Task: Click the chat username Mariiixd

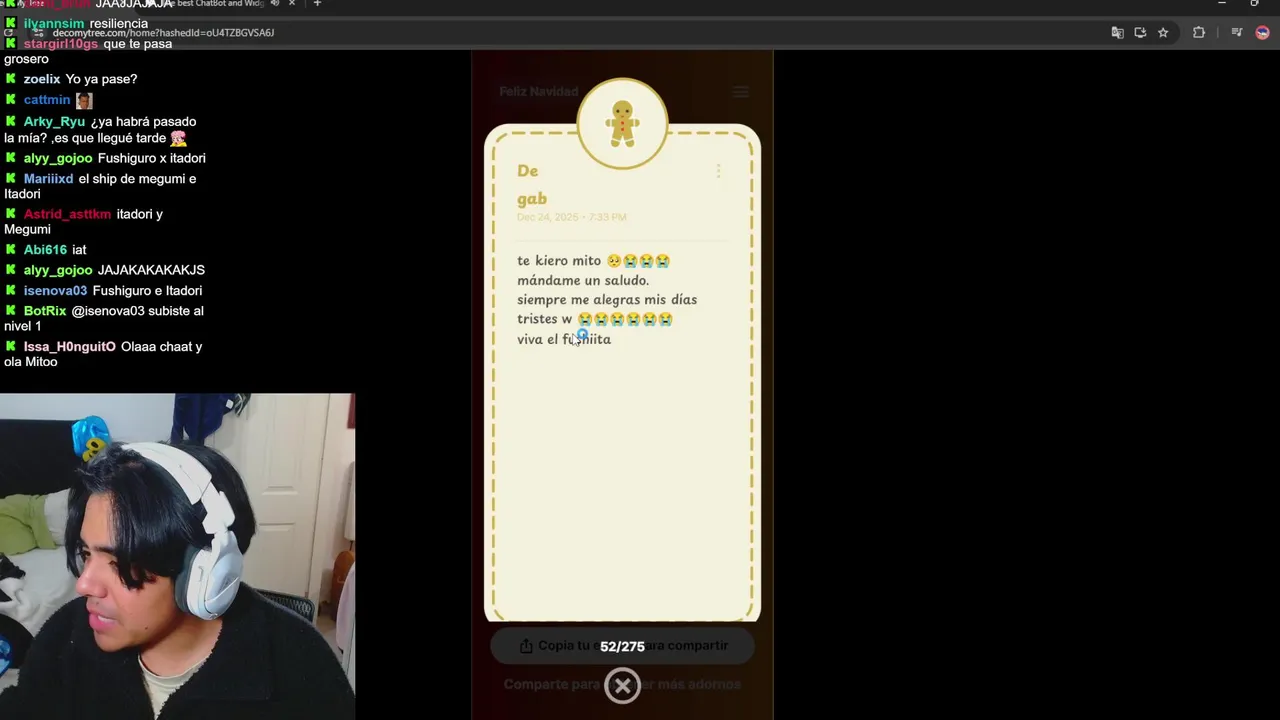Action: (48, 179)
